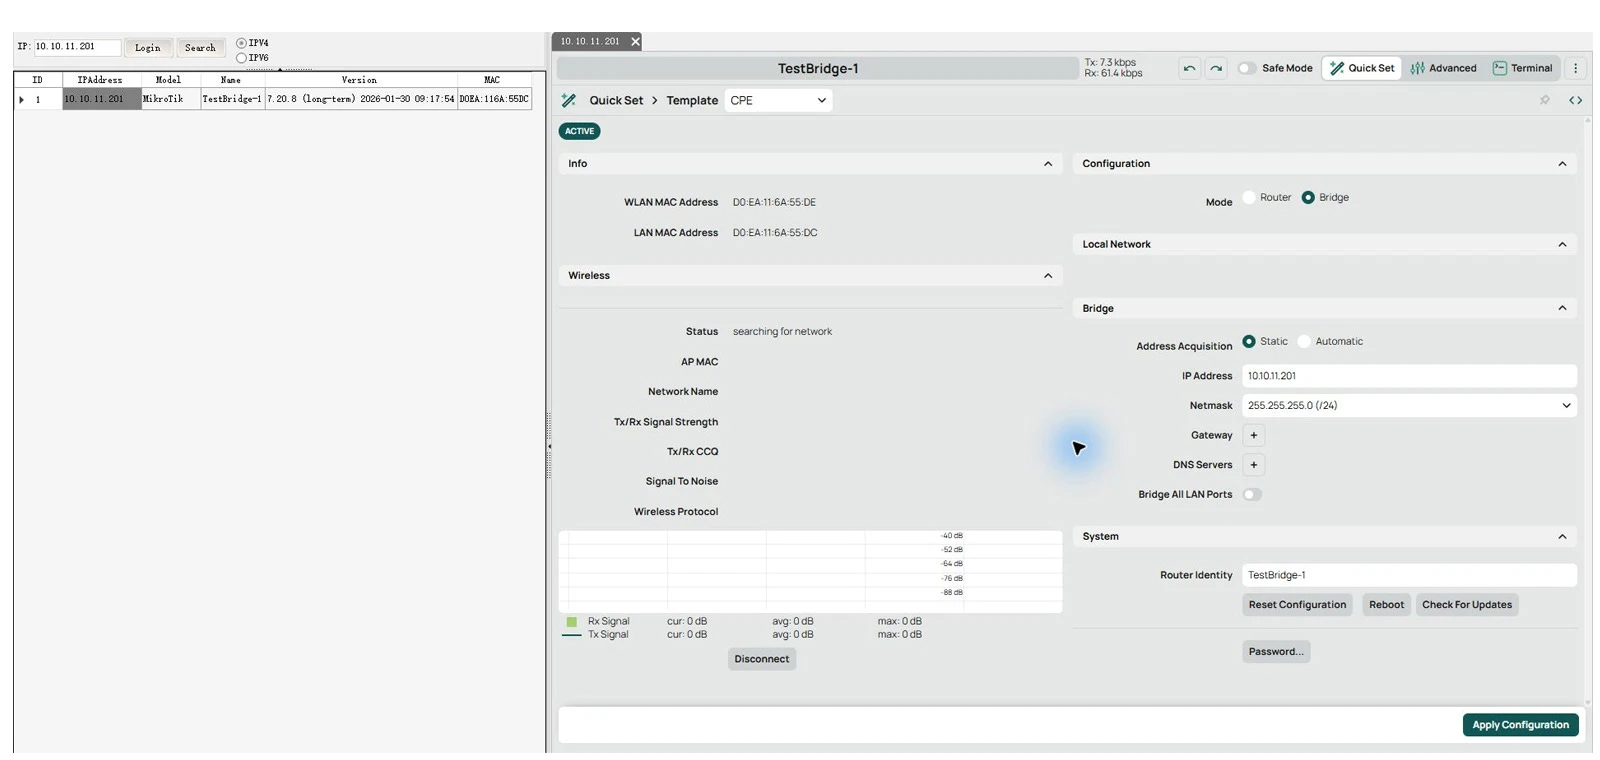
Task: Open the Terminal tab
Action: coord(1522,68)
